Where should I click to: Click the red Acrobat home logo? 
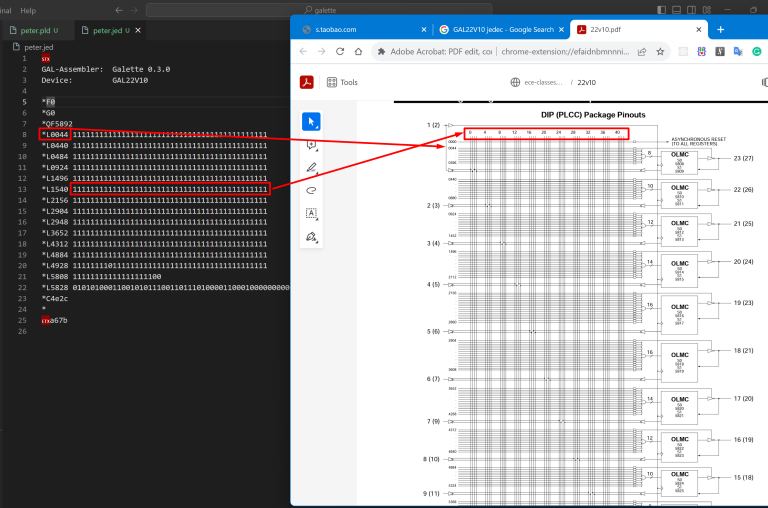tap(307, 82)
